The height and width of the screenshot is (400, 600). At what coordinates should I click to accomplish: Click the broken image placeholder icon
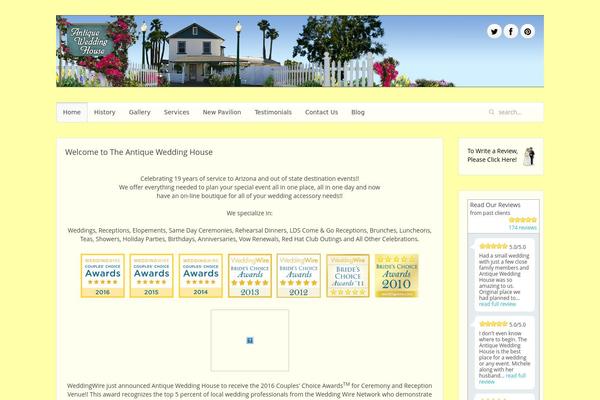click(250, 340)
